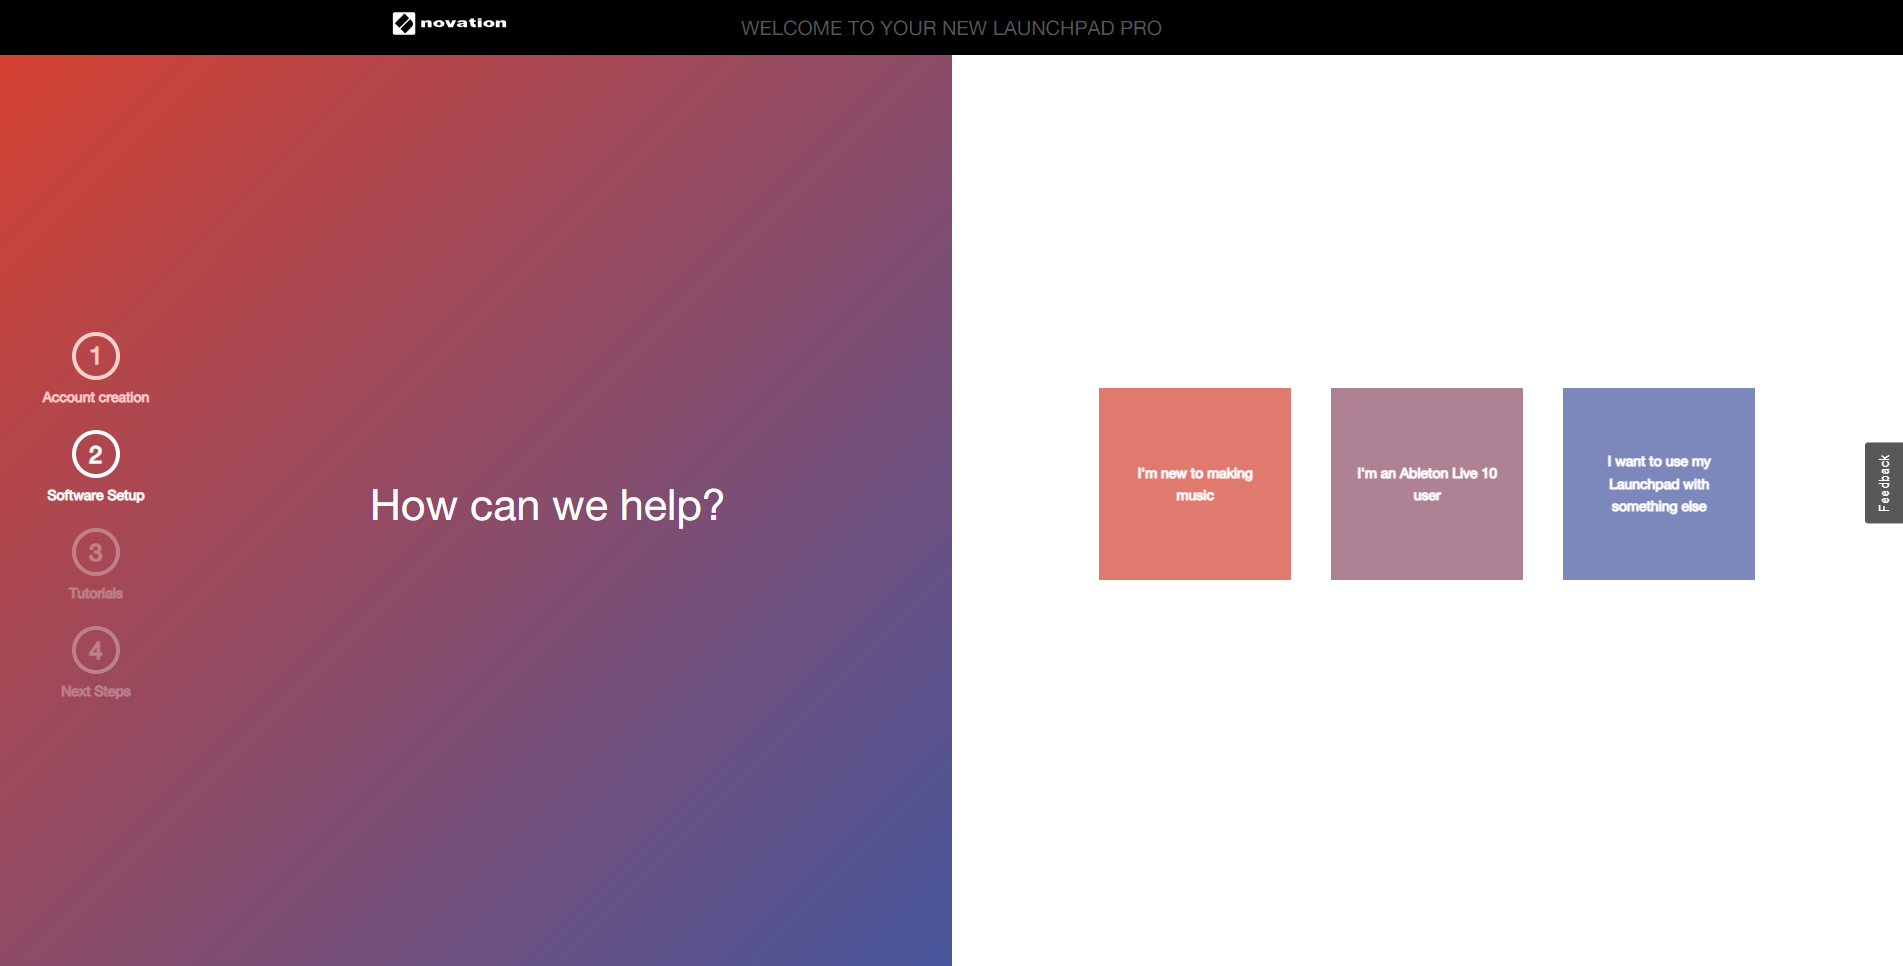Select step 1 circle icon
The height and width of the screenshot is (966, 1903).
coord(96,356)
